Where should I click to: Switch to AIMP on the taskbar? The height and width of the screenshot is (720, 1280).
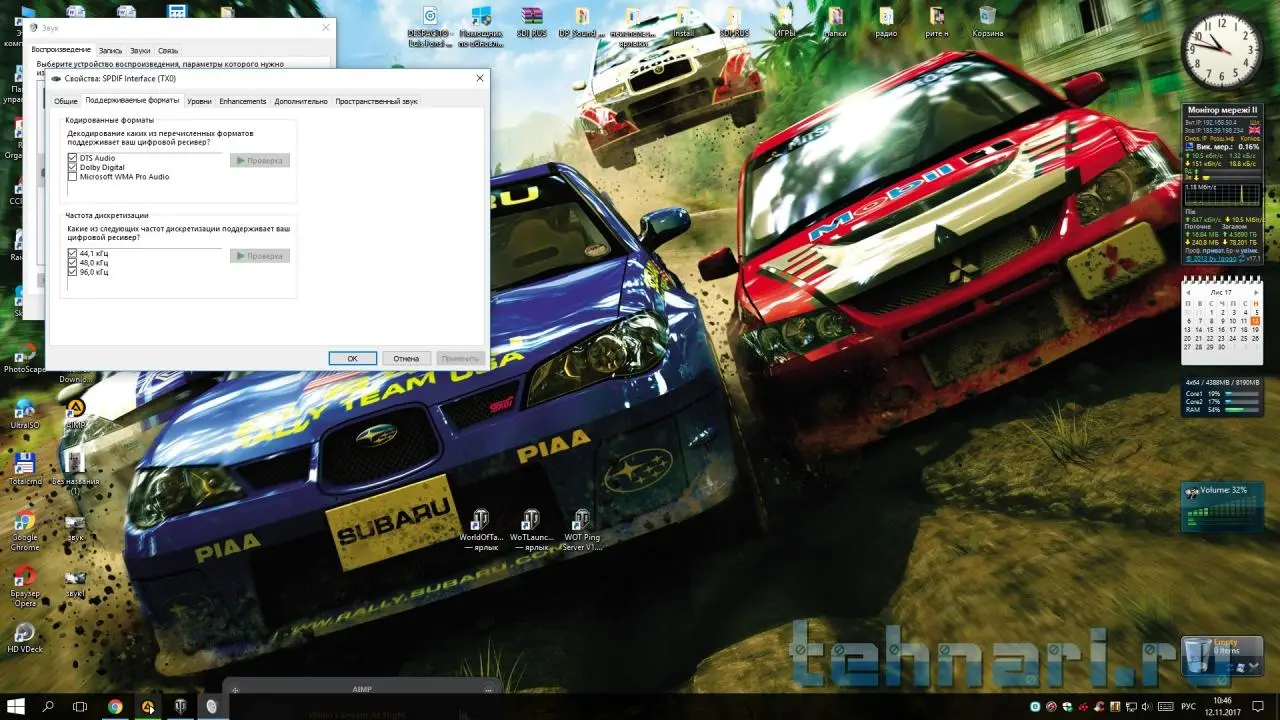click(148, 707)
